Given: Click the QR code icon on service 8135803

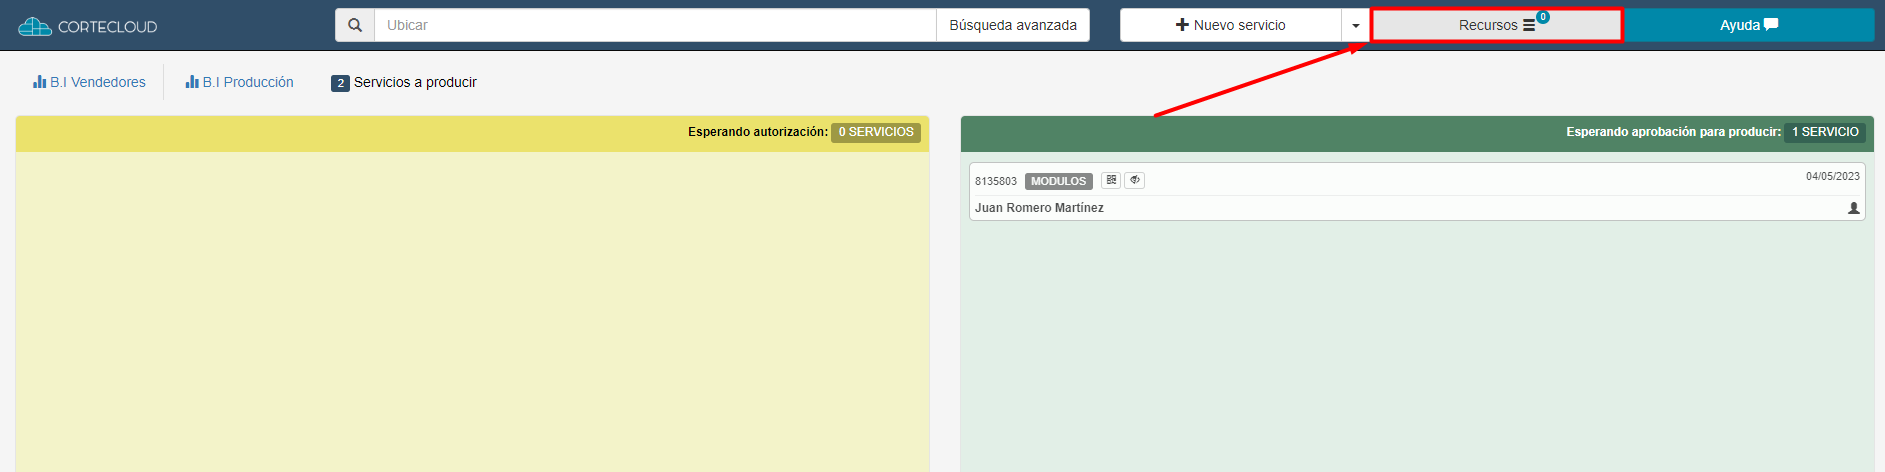Looking at the screenshot, I should click(1111, 180).
